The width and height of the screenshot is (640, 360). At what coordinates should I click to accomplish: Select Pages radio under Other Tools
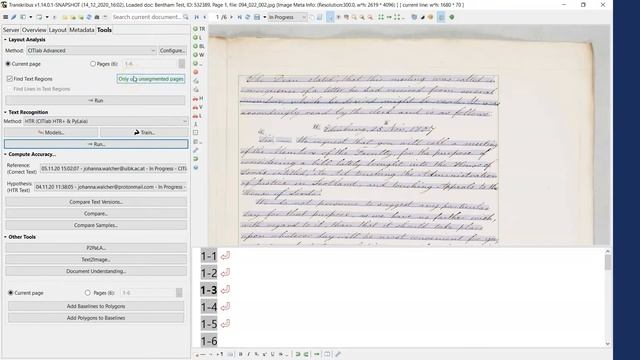pos(87,293)
